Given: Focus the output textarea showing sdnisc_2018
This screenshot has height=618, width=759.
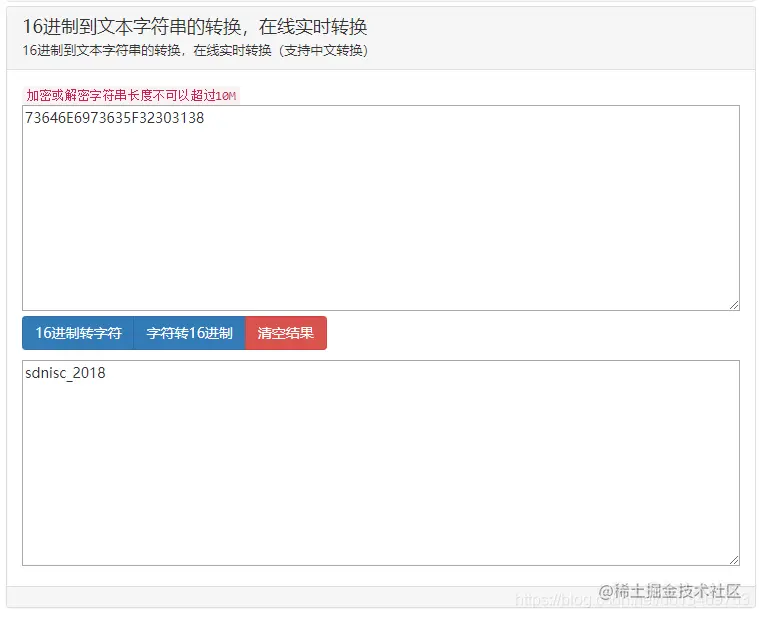Looking at the screenshot, I should click(x=381, y=463).
